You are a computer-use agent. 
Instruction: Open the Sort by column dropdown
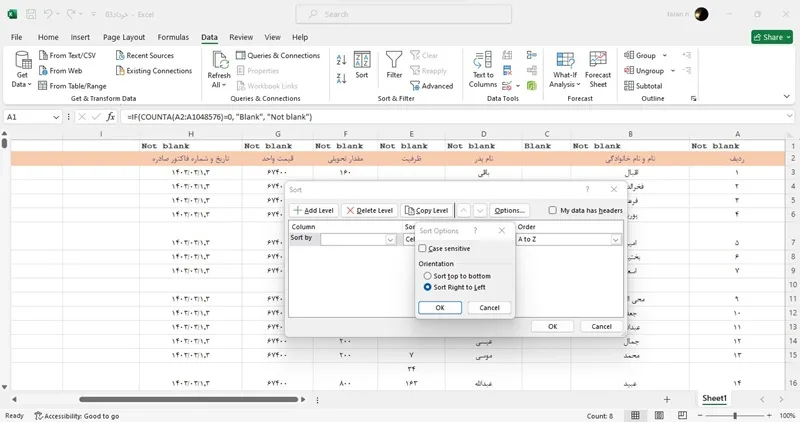(x=358, y=239)
